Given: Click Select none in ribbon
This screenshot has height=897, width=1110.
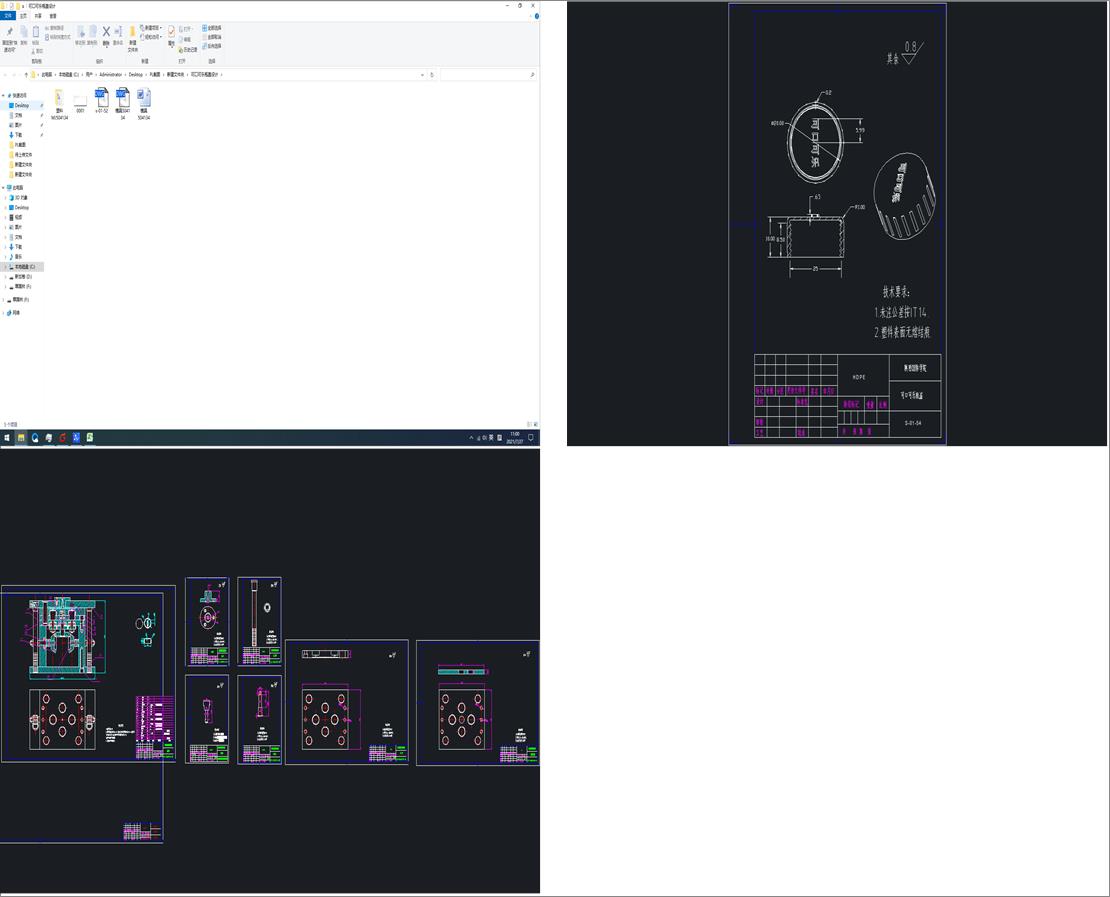Looking at the screenshot, I should click(x=212, y=37).
